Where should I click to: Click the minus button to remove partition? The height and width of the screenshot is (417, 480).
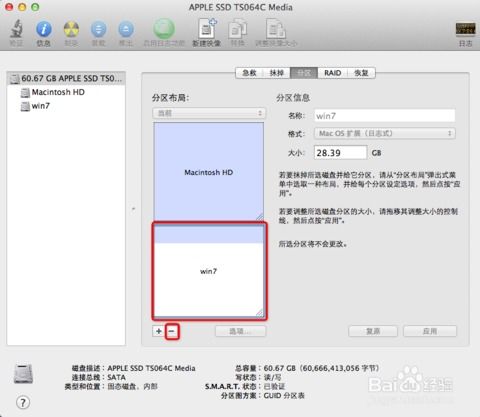click(172, 331)
